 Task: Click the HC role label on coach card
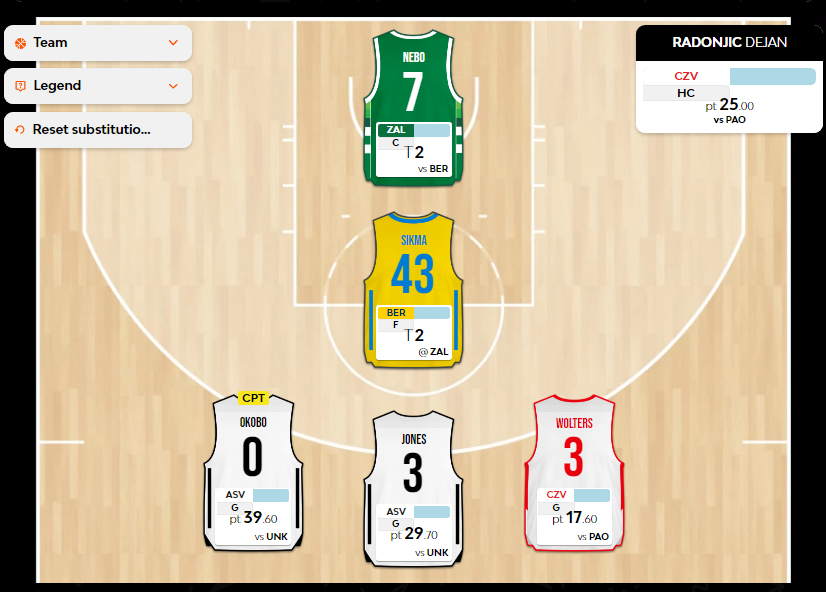(685, 93)
